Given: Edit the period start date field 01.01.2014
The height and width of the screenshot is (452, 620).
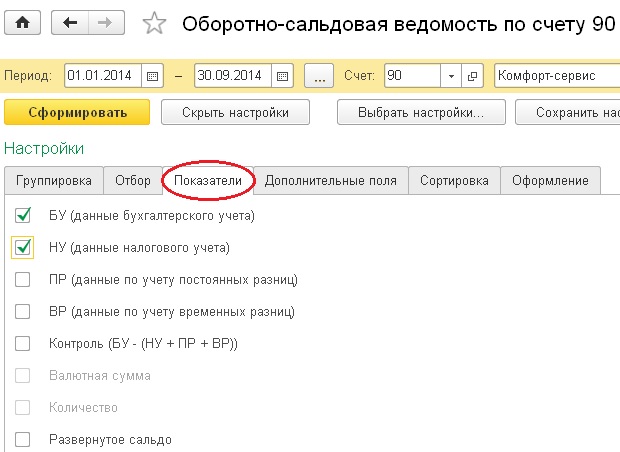Looking at the screenshot, I should click(103, 76).
